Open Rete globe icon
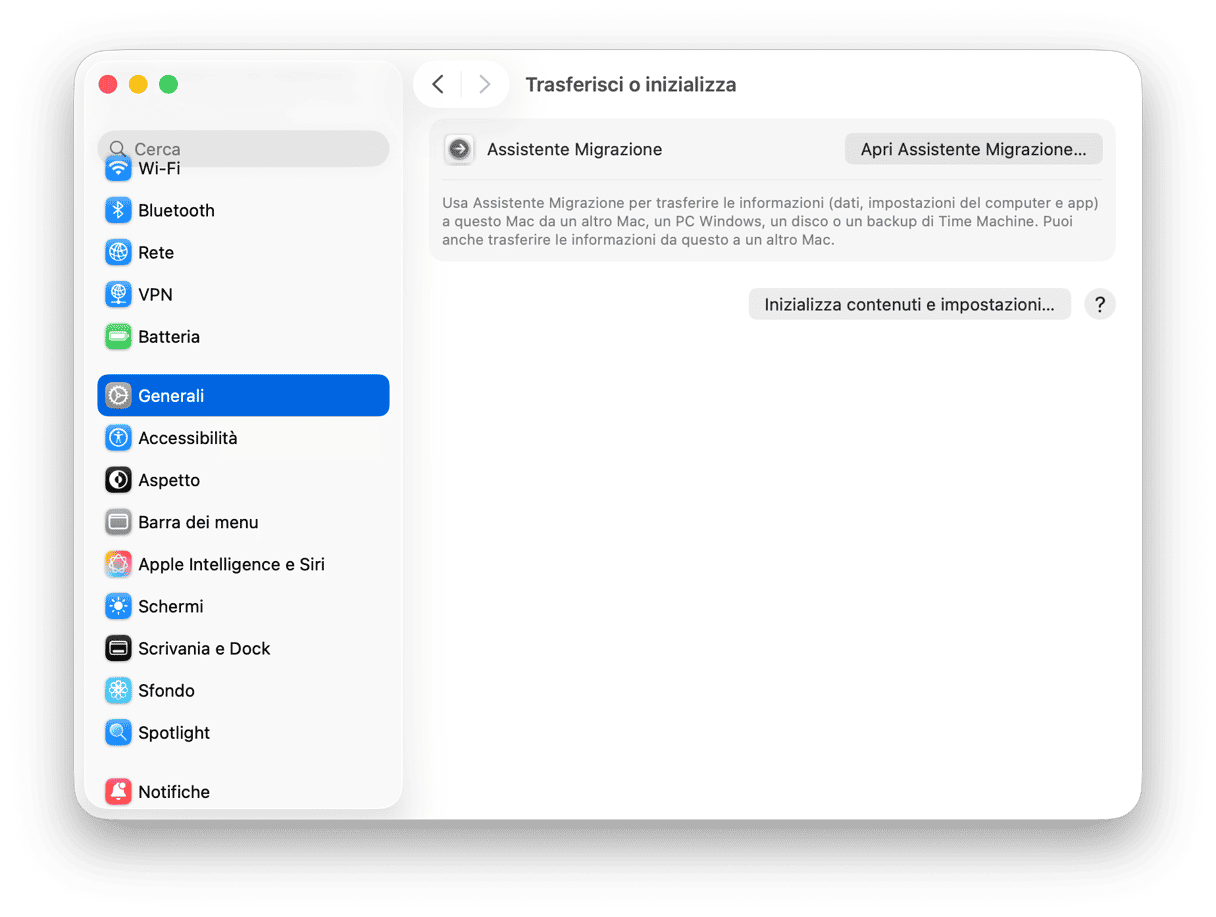 click(118, 252)
